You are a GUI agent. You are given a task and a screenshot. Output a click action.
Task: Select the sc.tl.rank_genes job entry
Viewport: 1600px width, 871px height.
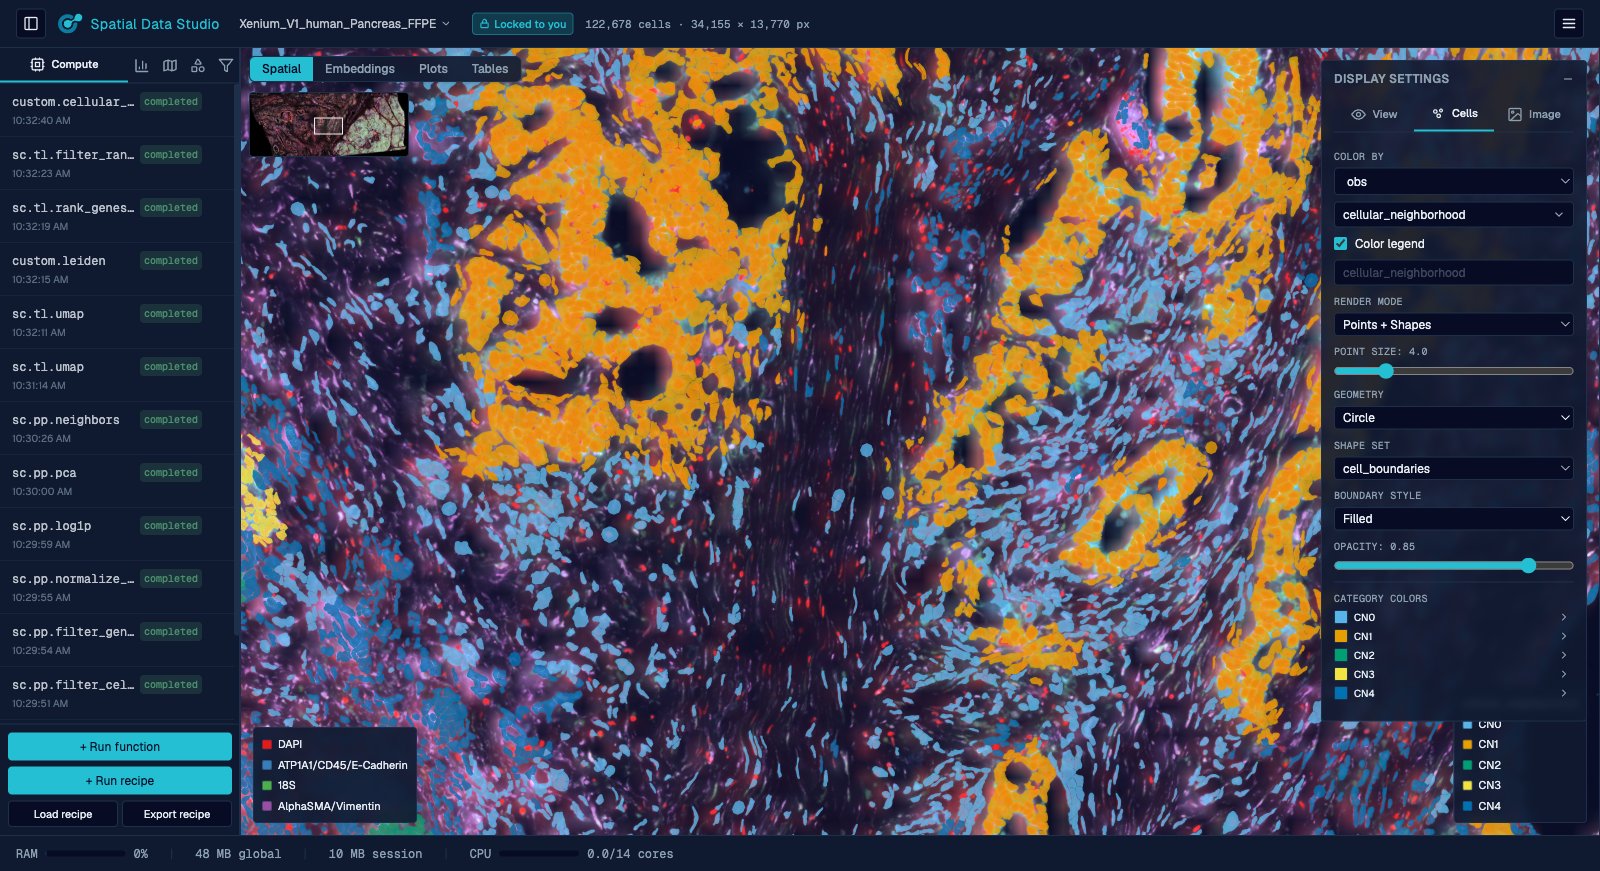(x=117, y=216)
